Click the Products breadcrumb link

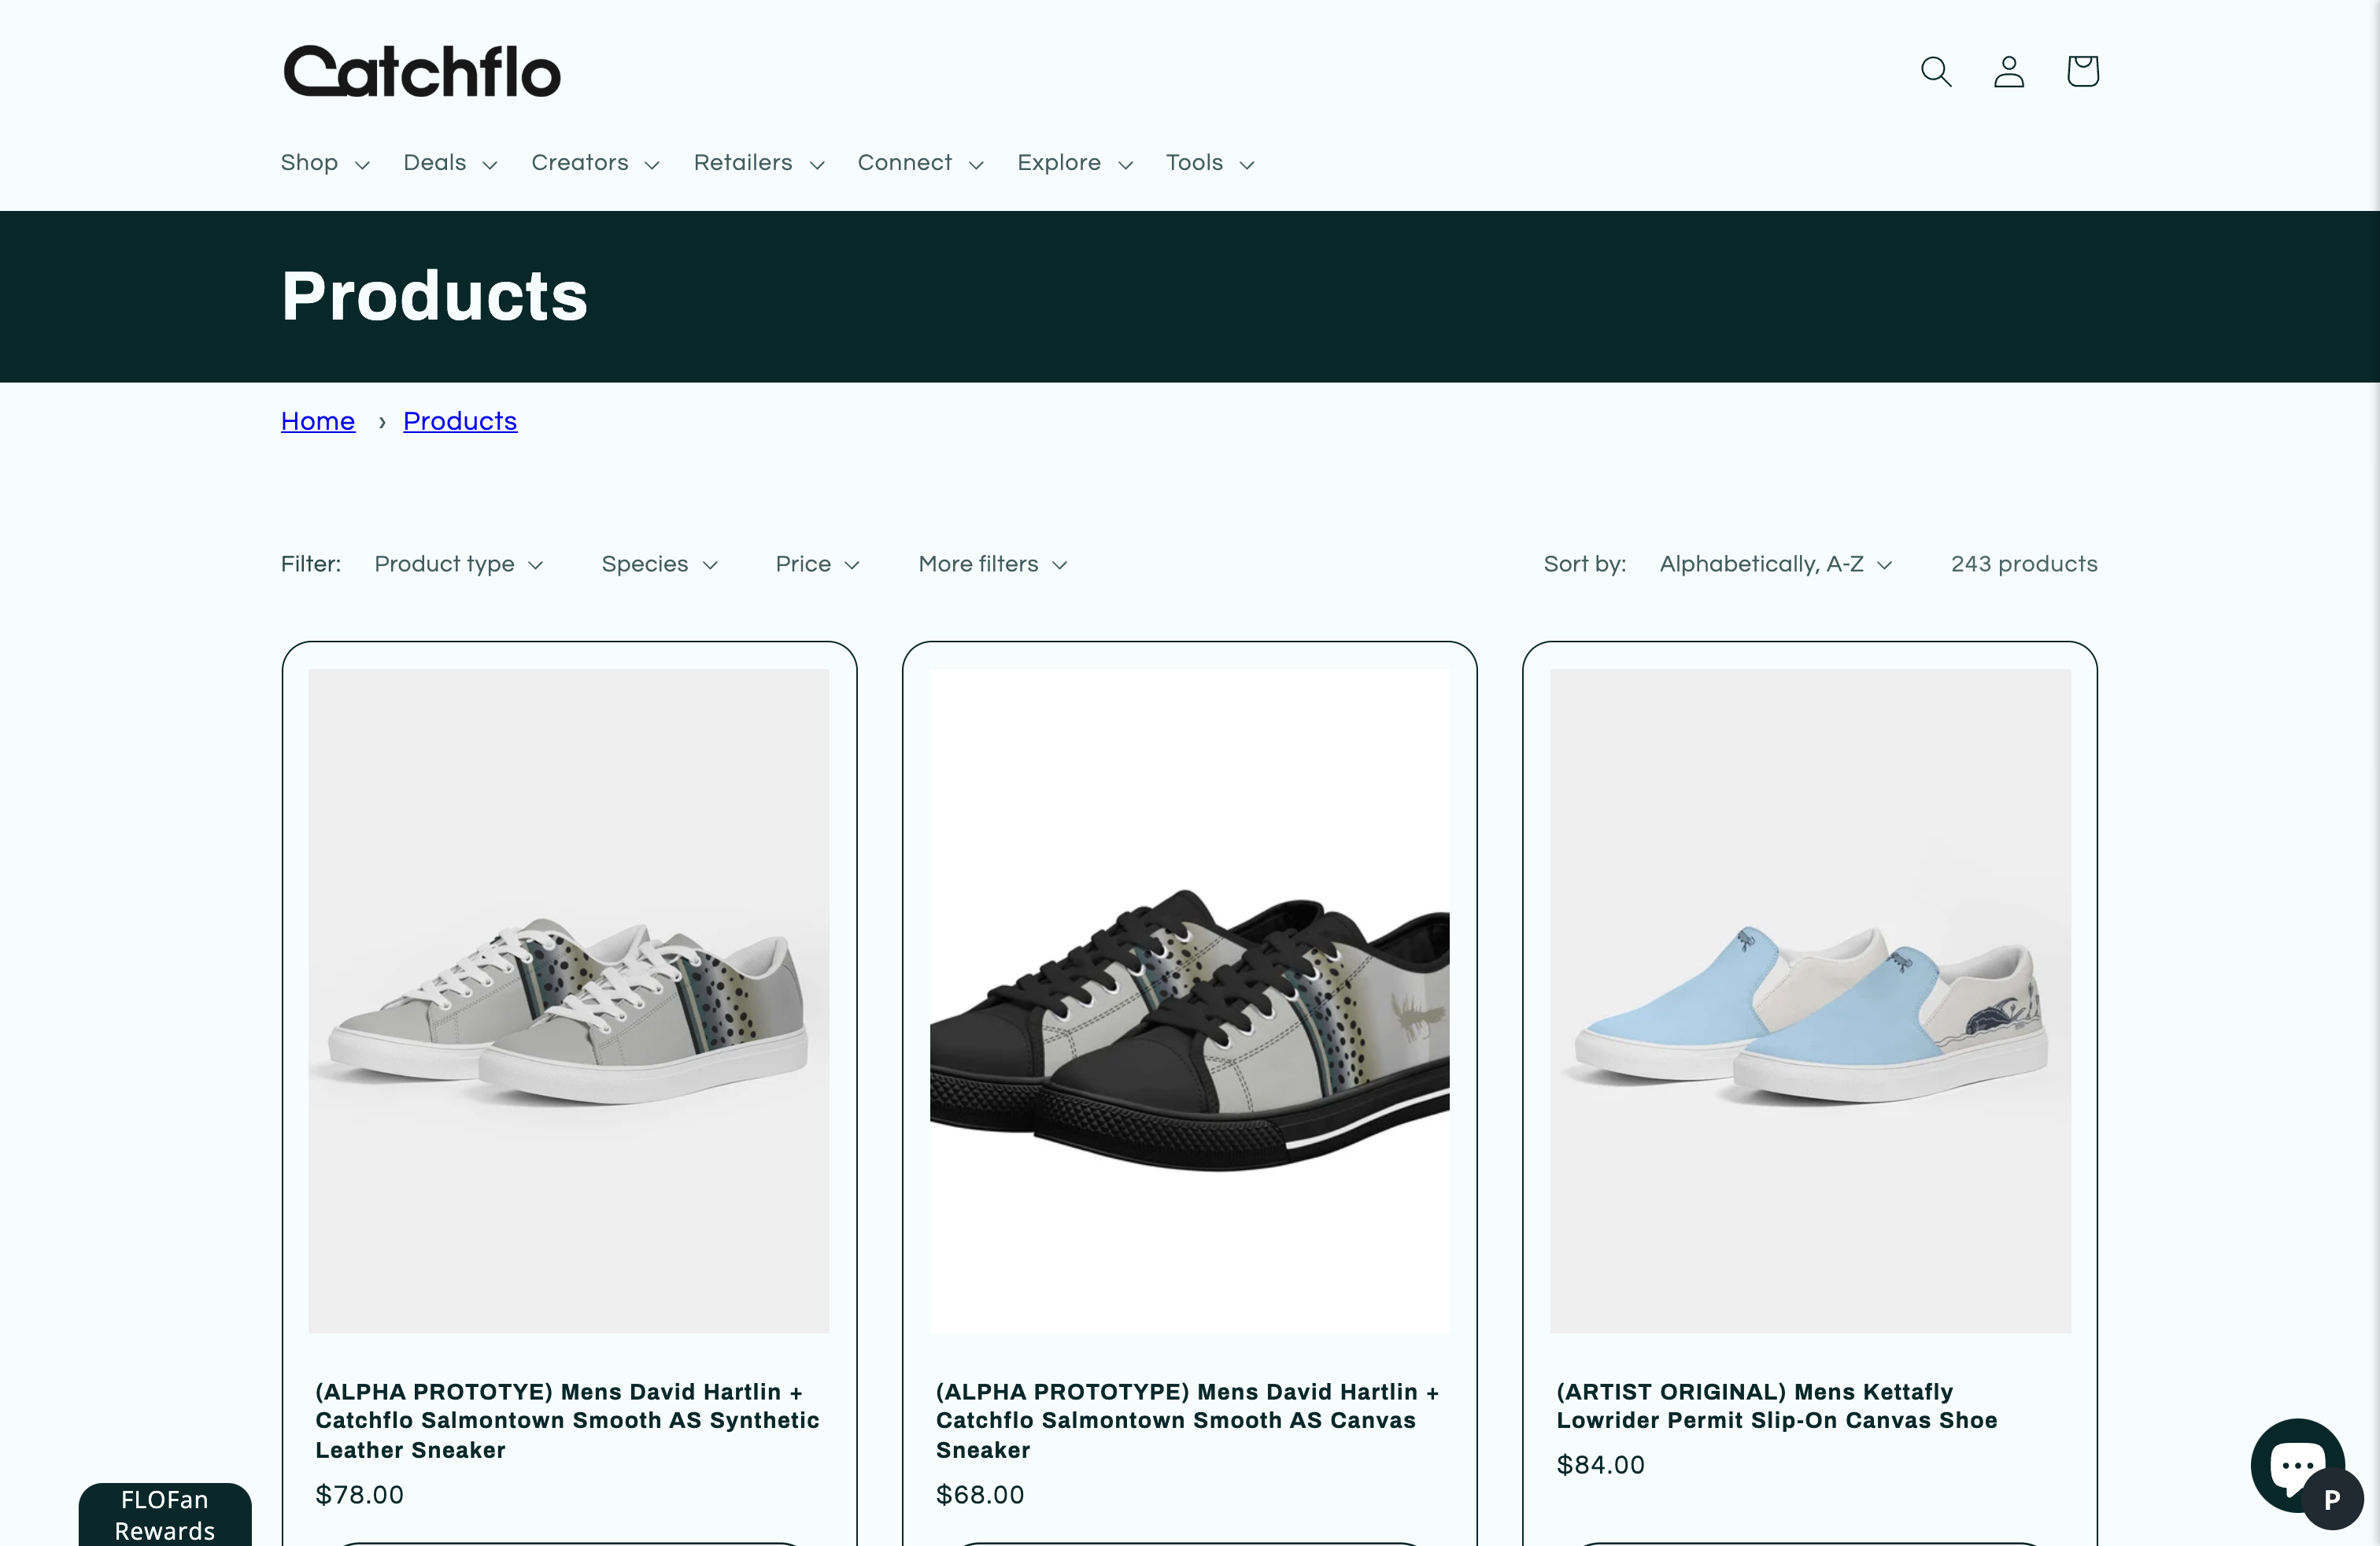pyautogui.click(x=460, y=421)
